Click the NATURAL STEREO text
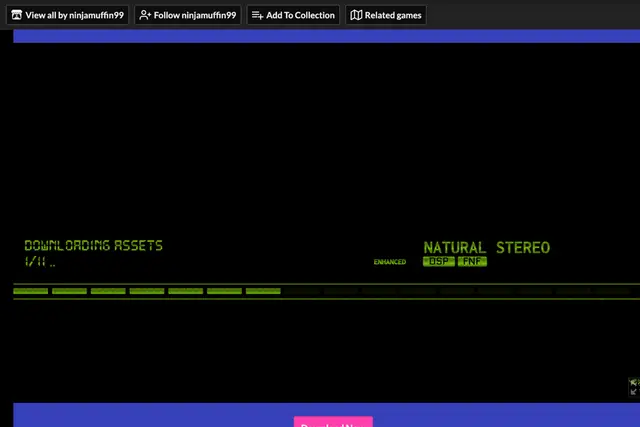This screenshot has width=640, height=427. coord(487,247)
